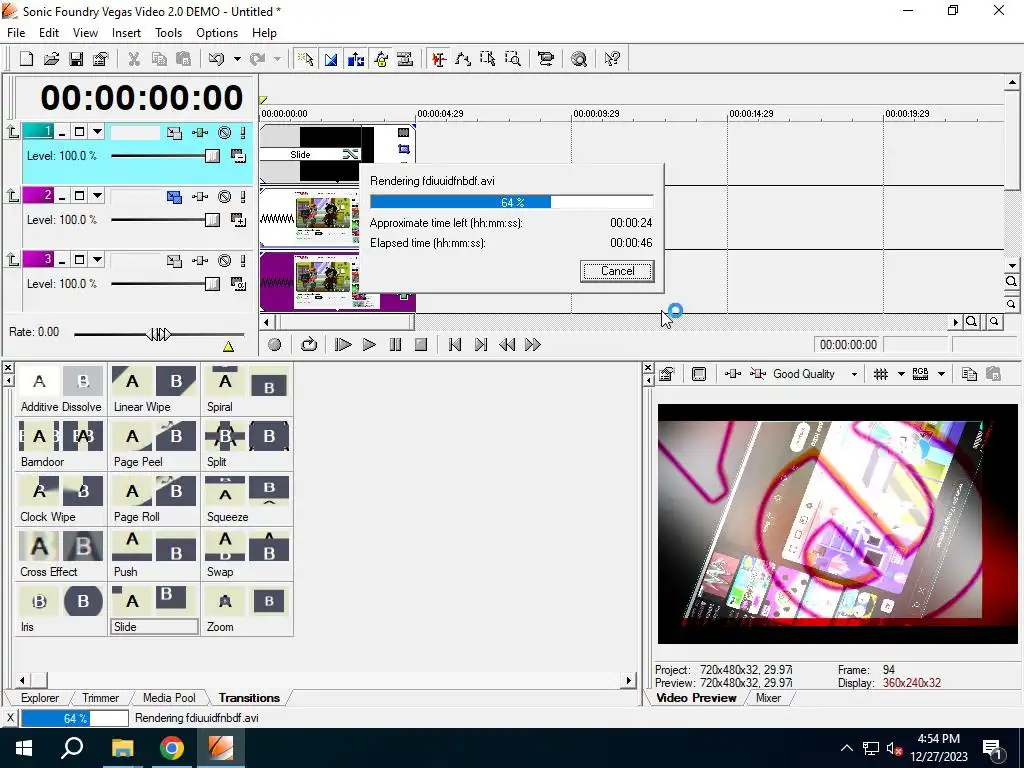
Task: Click the Record button in transport
Action: 275,345
